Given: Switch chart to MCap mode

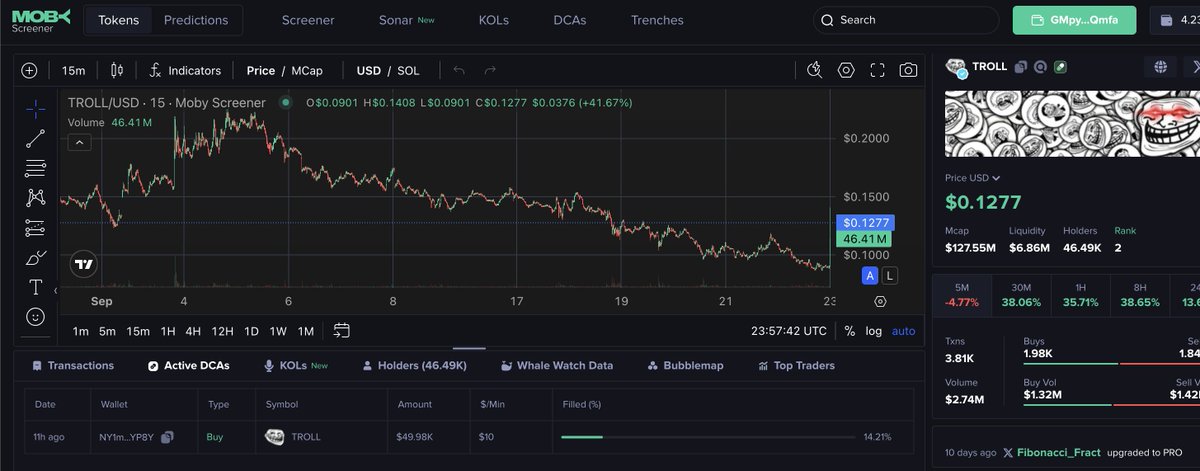Looking at the screenshot, I should [x=308, y=70].
